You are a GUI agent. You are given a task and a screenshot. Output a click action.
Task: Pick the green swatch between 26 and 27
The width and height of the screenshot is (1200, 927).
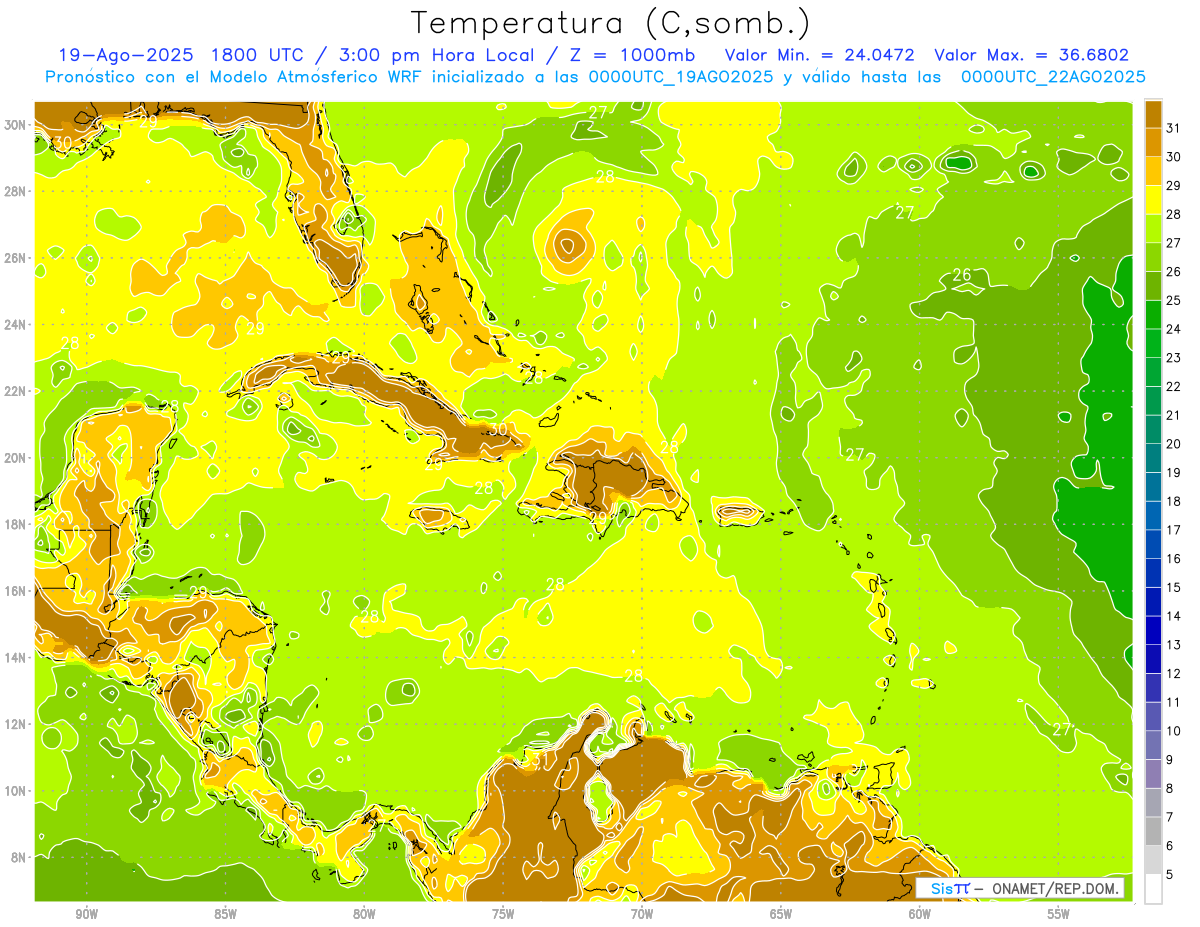coord(1153,257)
